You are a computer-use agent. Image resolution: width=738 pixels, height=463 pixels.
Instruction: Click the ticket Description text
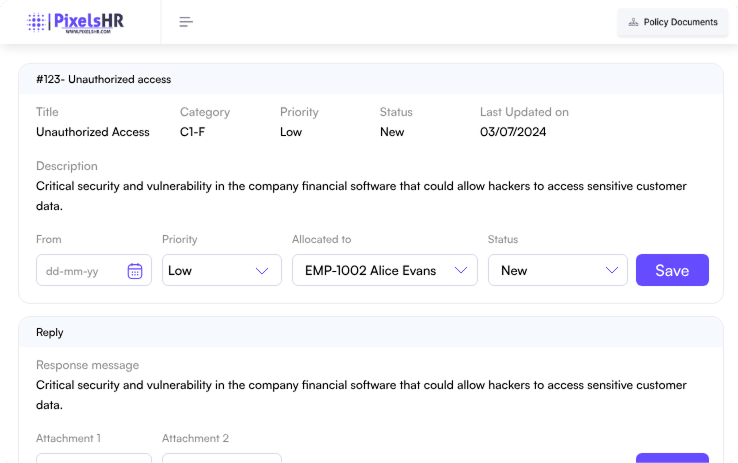(x=360, y=196)
